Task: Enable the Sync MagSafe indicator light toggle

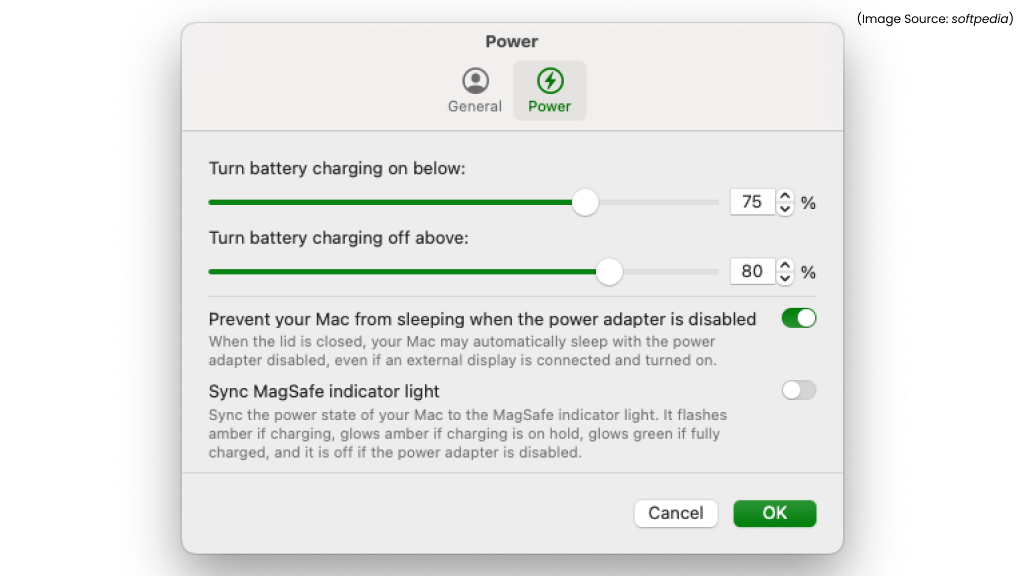Action: (x=798, y=390)
